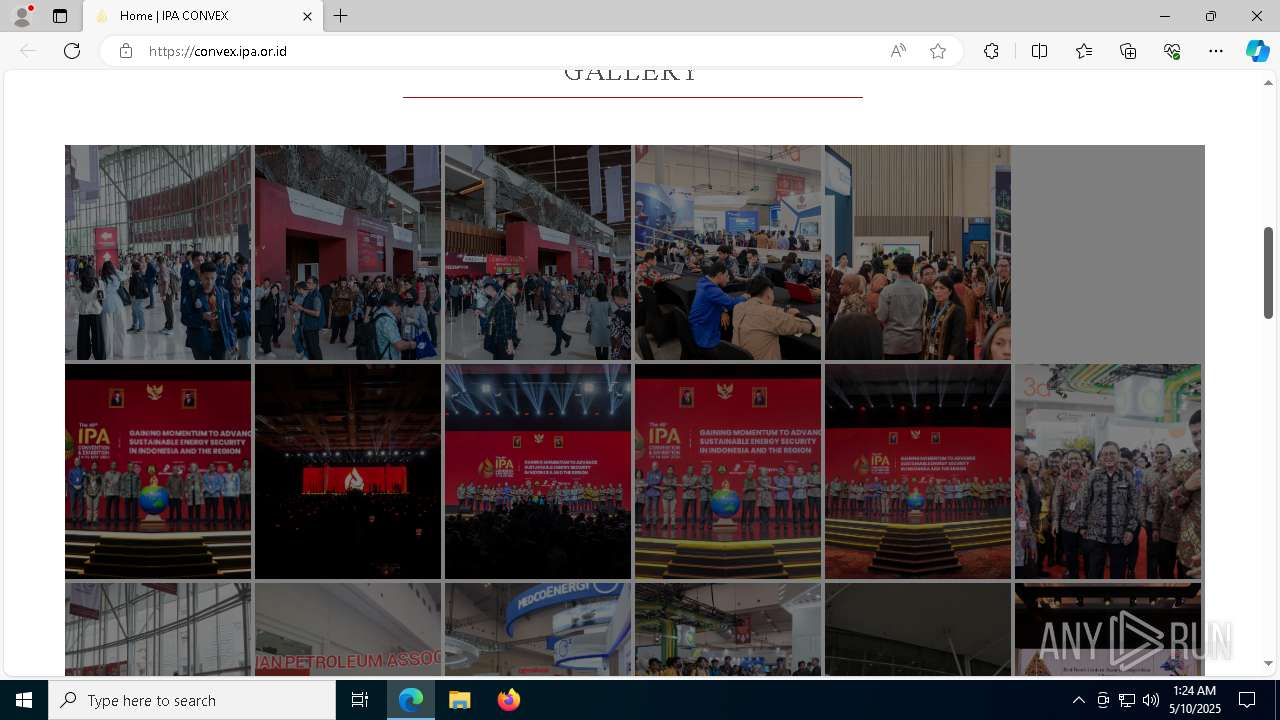Open gallery photo of red entrance wall
This screenshot has height=720, width=1280.
pyautogui.click(x=348, y=252)
